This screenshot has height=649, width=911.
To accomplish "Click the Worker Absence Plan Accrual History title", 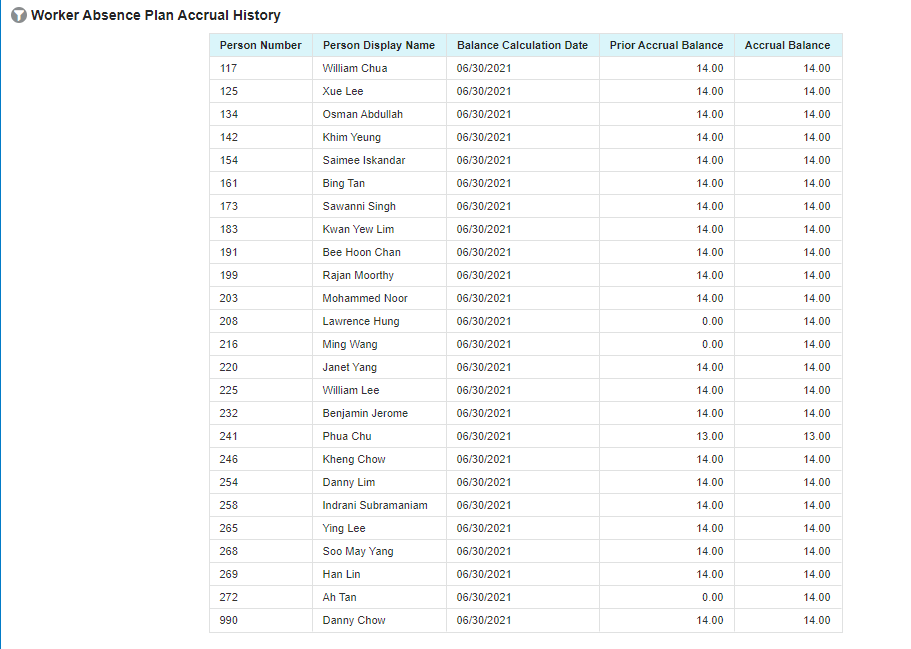I will pos(156,16).
